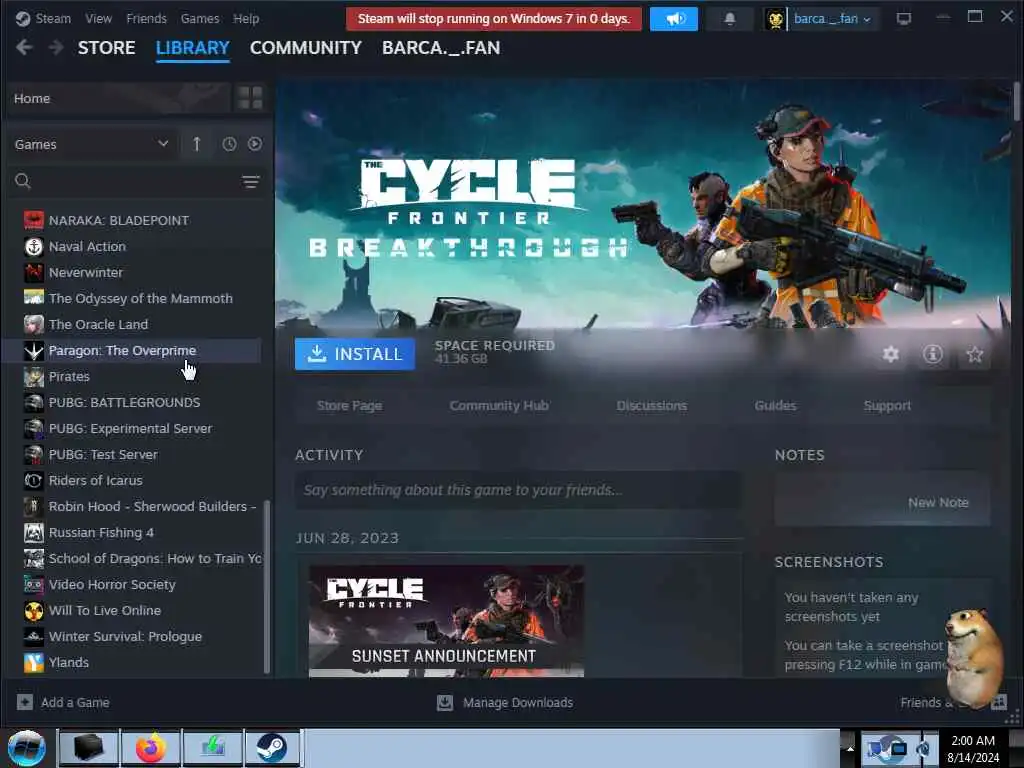Image resolution: width=1024 pixels, height=768 pixels.
Task: Open the Discussions link
Action: [x=652, y=406]
